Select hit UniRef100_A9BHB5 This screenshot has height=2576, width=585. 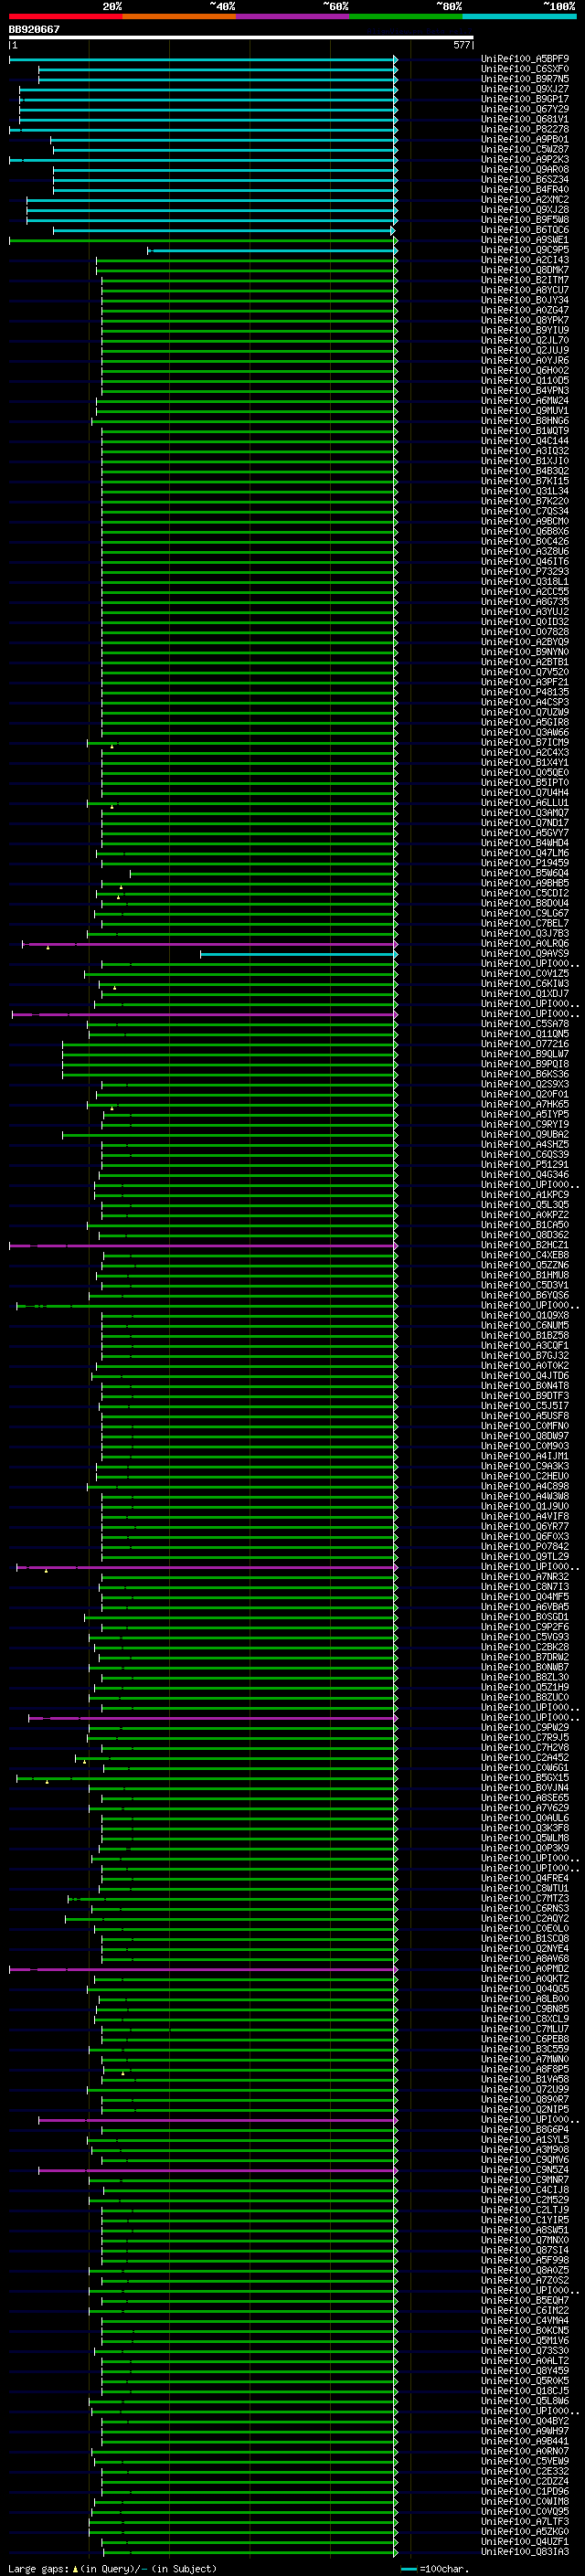click(525, 883)
